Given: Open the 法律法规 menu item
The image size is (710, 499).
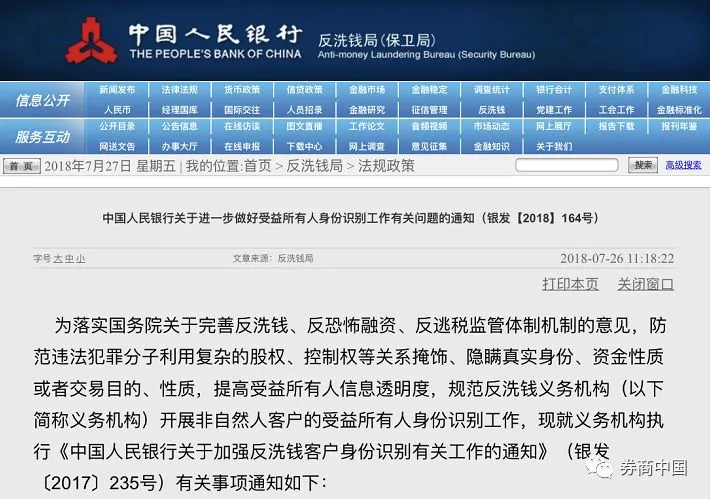Looking at the screenshot, I should click(180, 90).
